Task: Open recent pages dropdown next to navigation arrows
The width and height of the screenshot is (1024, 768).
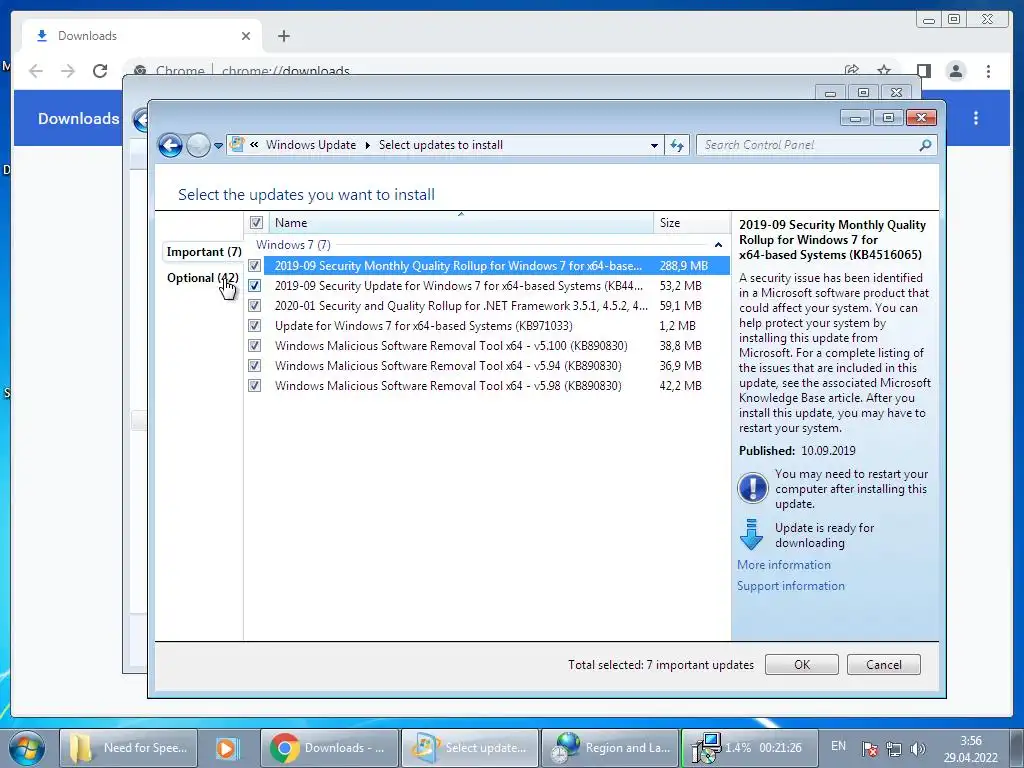Action: pyautogui.click(x=218, y=146)
